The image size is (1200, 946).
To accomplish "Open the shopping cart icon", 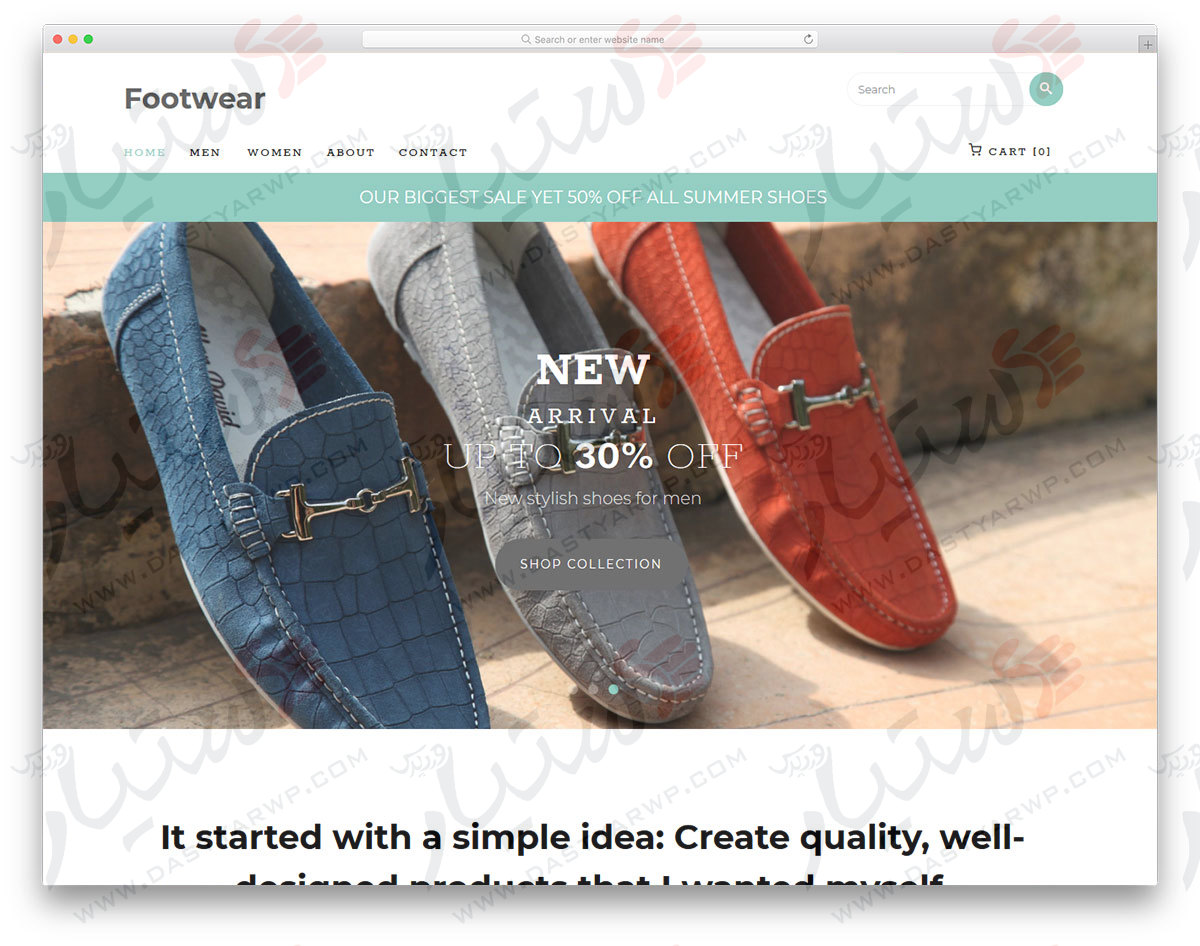I will click(975, 150).
